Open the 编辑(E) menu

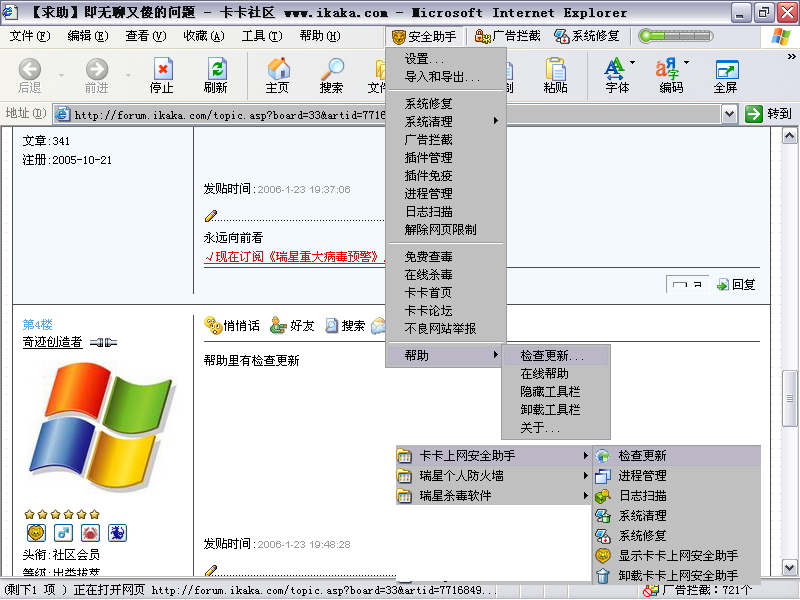tap(88, 36)
